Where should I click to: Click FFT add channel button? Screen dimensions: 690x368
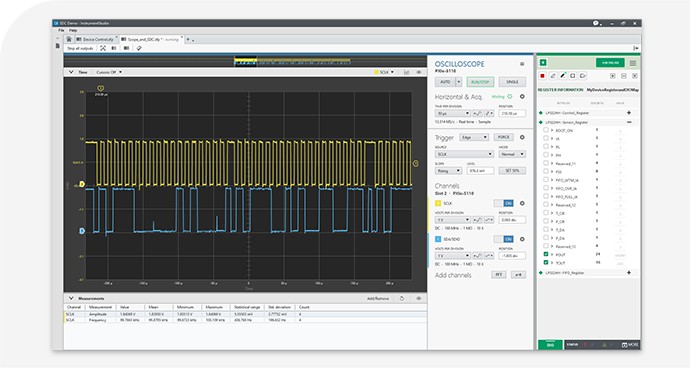(499, 275)
